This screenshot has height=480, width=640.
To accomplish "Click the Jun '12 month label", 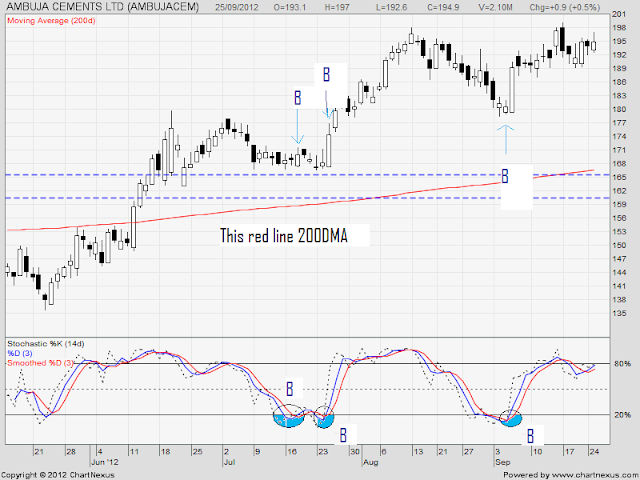I will (x=104, y=462).
